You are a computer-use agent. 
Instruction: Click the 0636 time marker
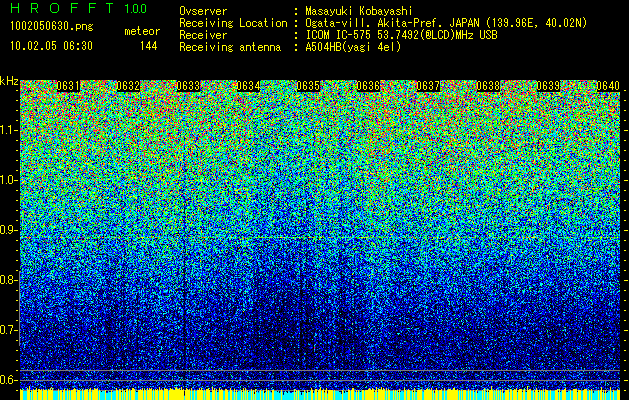[x=368, y=86]
